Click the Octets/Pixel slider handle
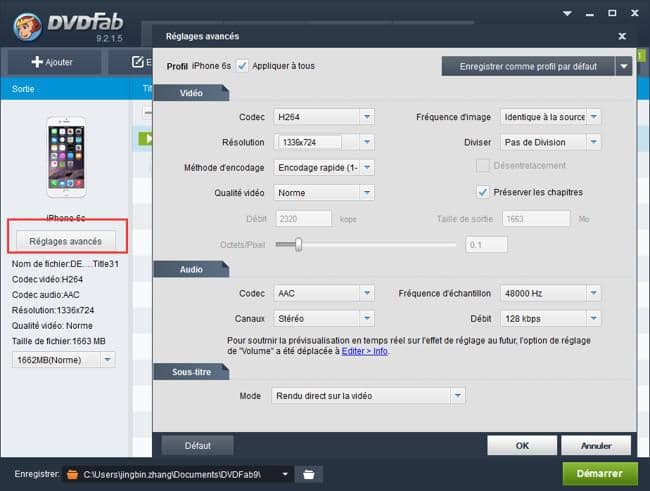The image size is (650, 491). pos(298,245)
